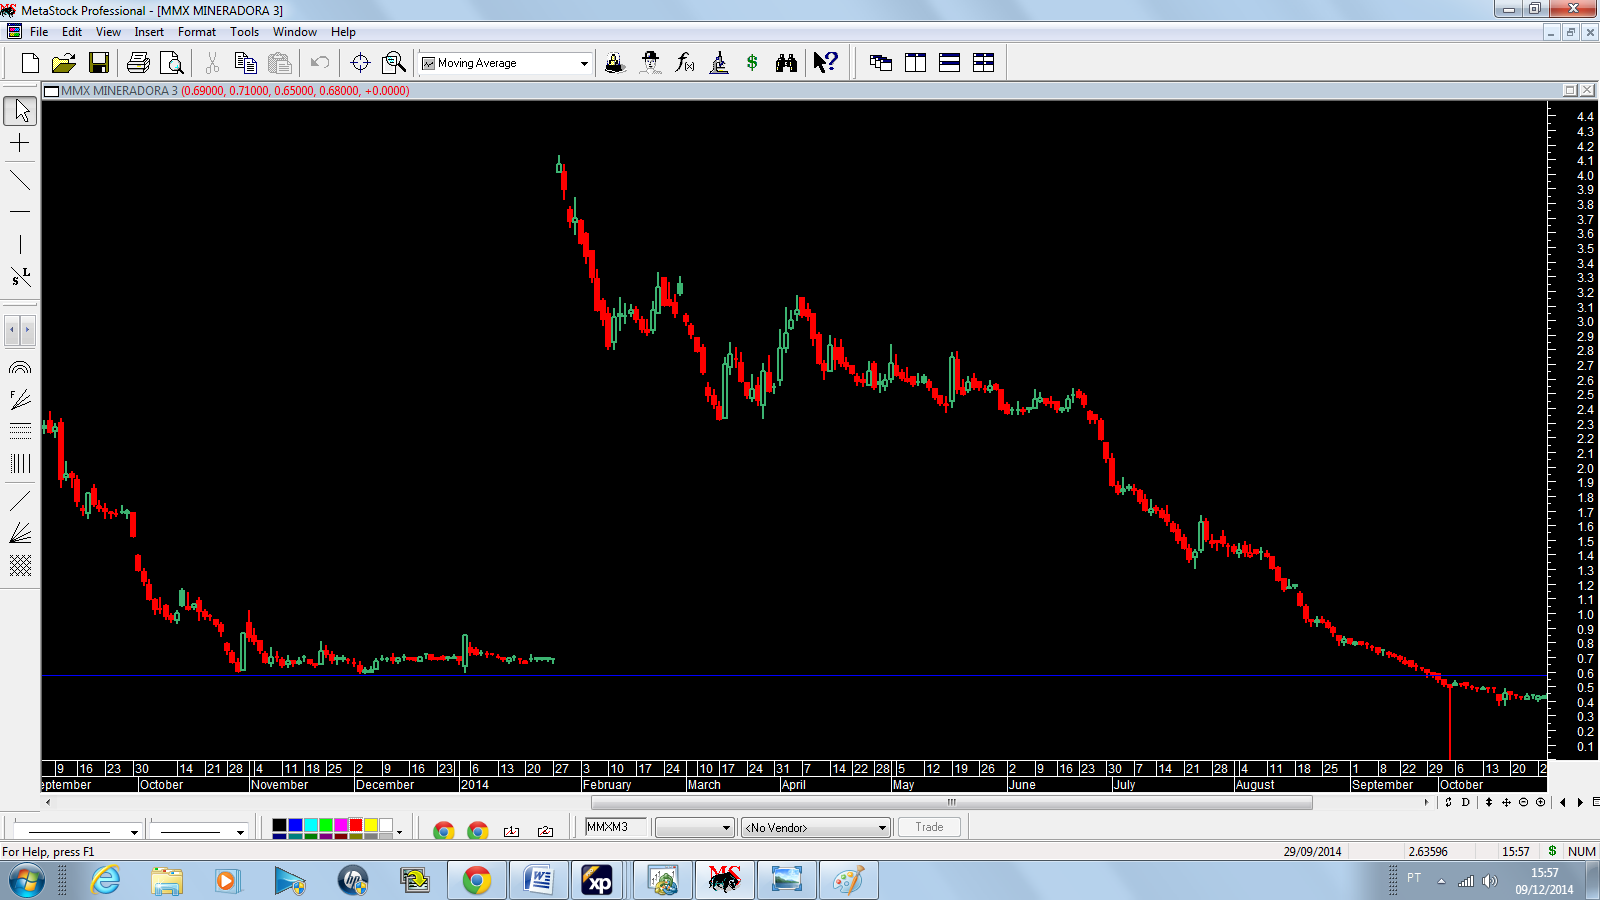Create a new chart with New icon

pyautogui.click(x=30, y=63)
